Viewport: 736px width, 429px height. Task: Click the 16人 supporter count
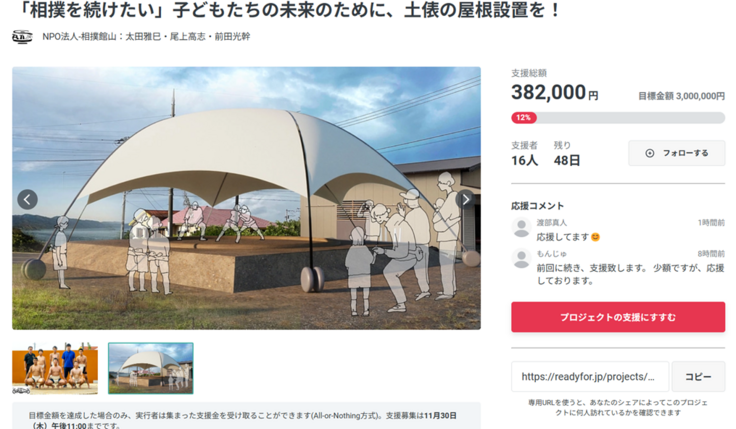click(524, 161)
